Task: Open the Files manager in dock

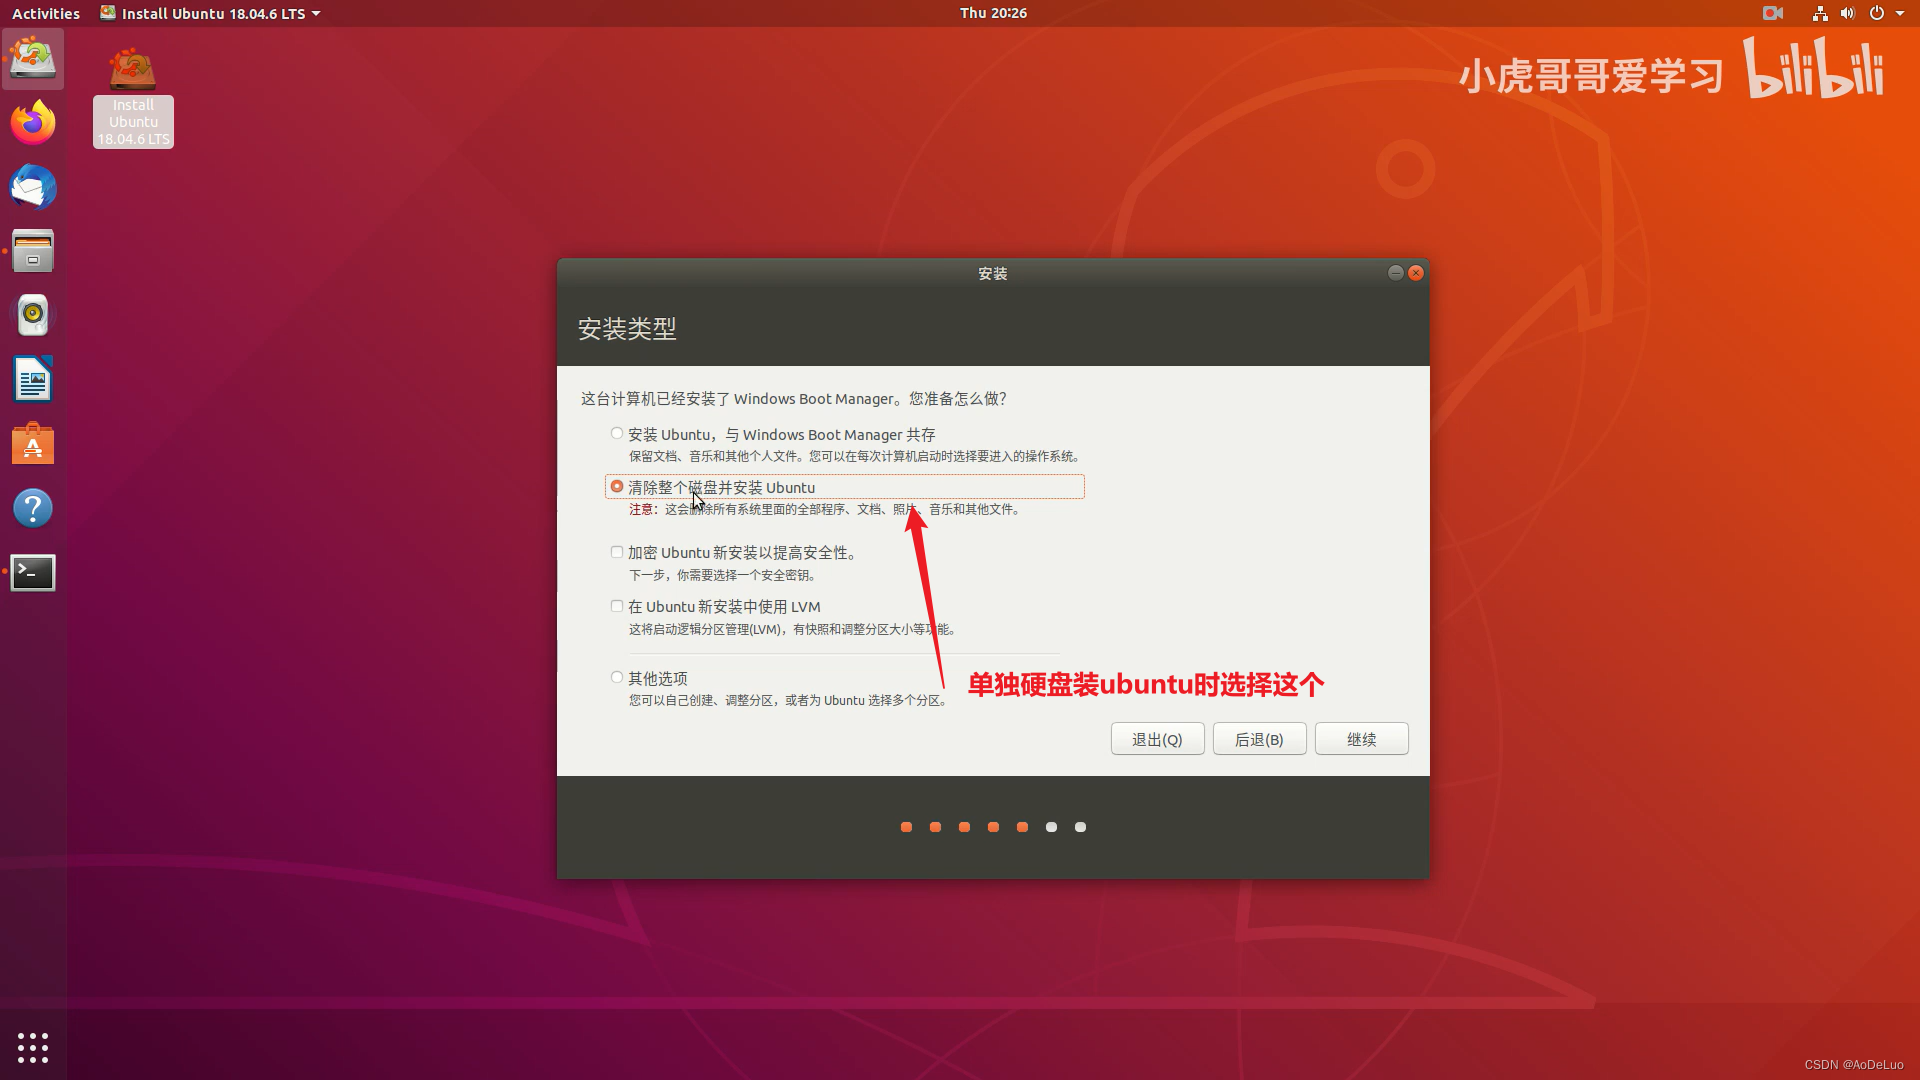Action: 33,251
